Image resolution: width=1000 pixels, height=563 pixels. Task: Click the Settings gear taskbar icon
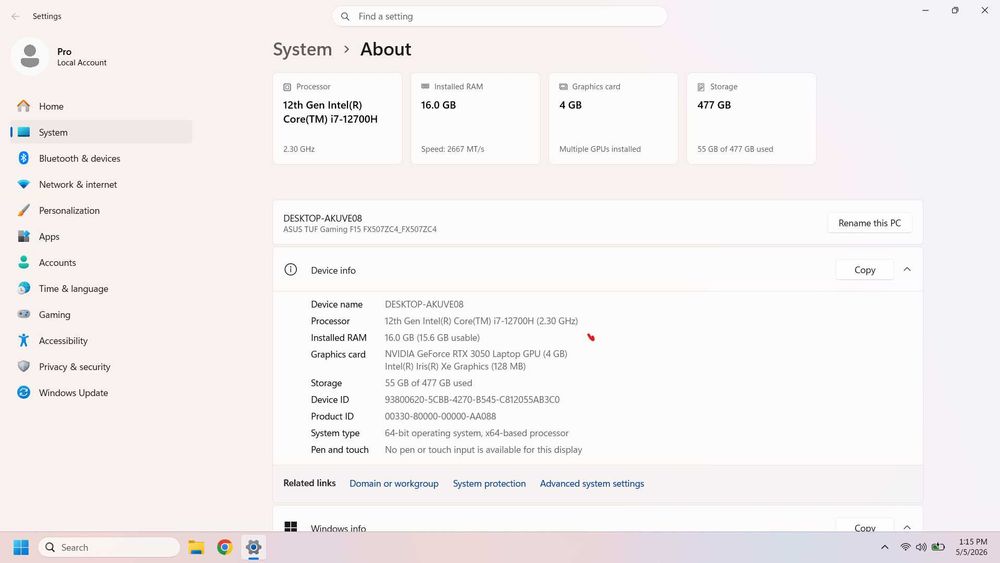tap(253, 547)
